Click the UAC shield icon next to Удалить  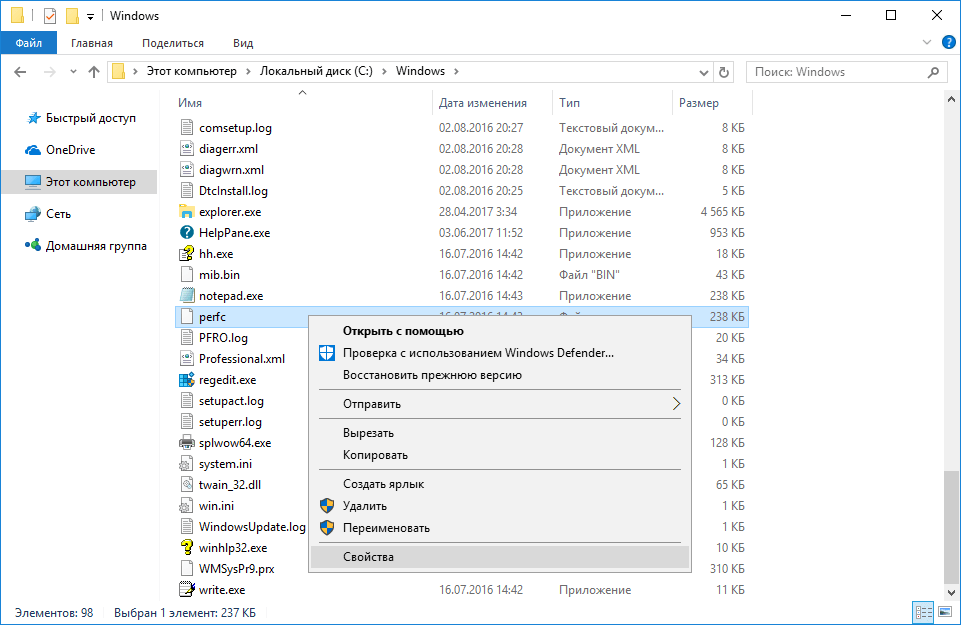click(327, 506)
